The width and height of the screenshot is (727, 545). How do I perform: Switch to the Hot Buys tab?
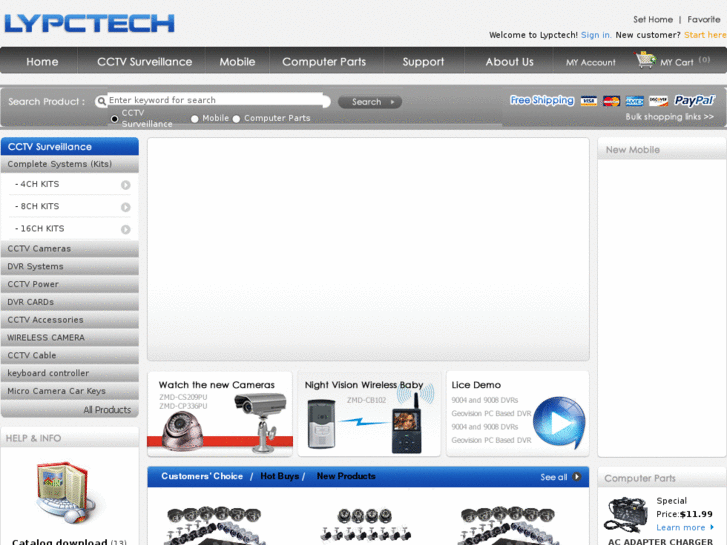pos(280,476)
